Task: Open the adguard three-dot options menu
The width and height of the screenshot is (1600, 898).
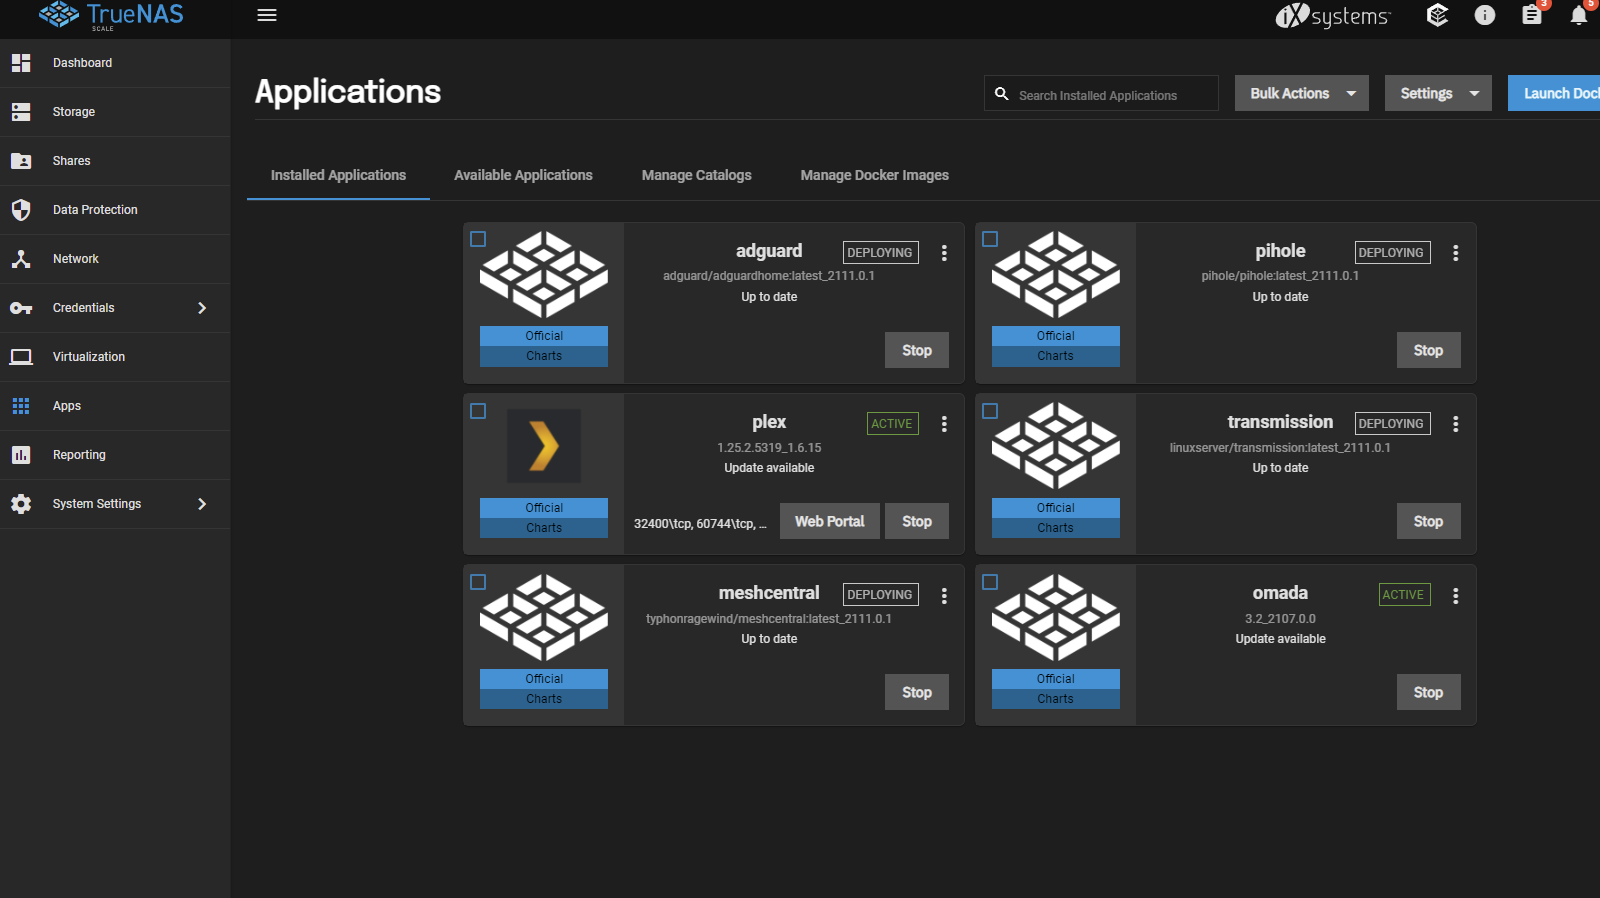Action: [x=944, y=253]
